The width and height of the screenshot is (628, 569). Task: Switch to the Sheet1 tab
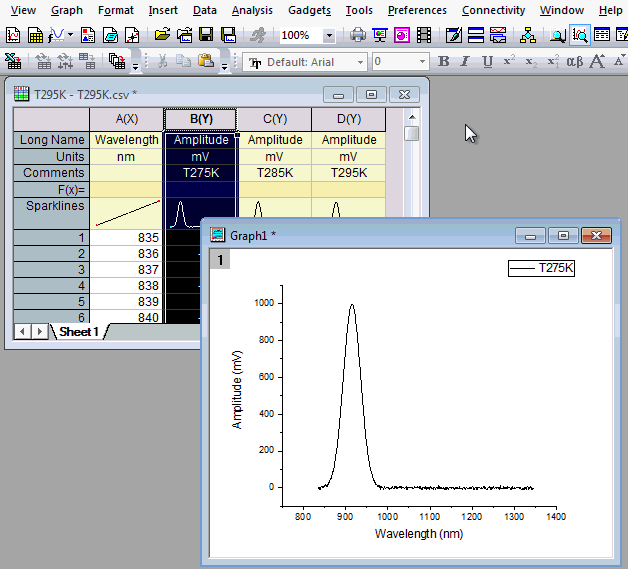pyautogui.click(x=78, y=331)
